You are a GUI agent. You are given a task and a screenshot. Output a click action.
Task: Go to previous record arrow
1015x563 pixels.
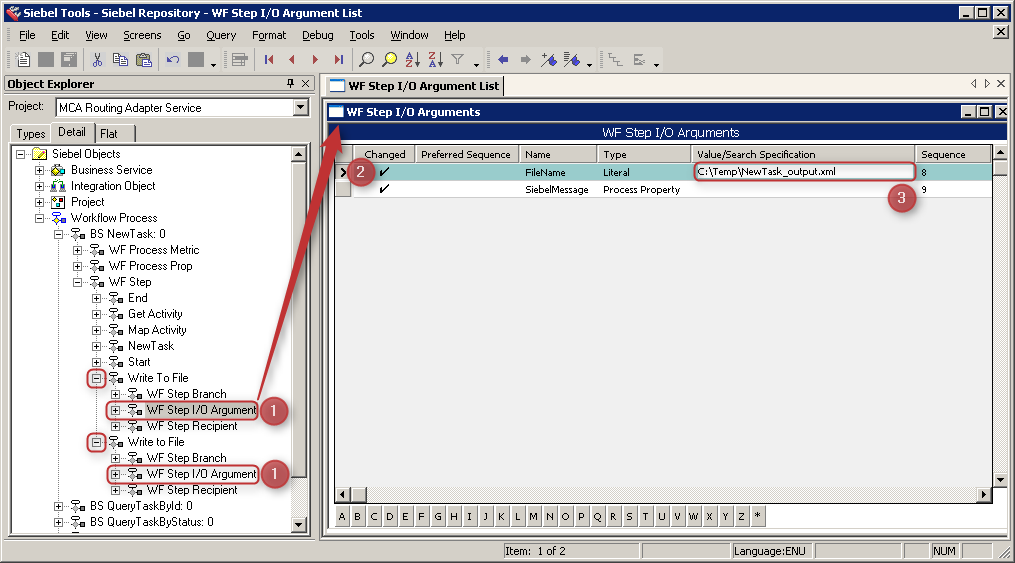(292, 60)
